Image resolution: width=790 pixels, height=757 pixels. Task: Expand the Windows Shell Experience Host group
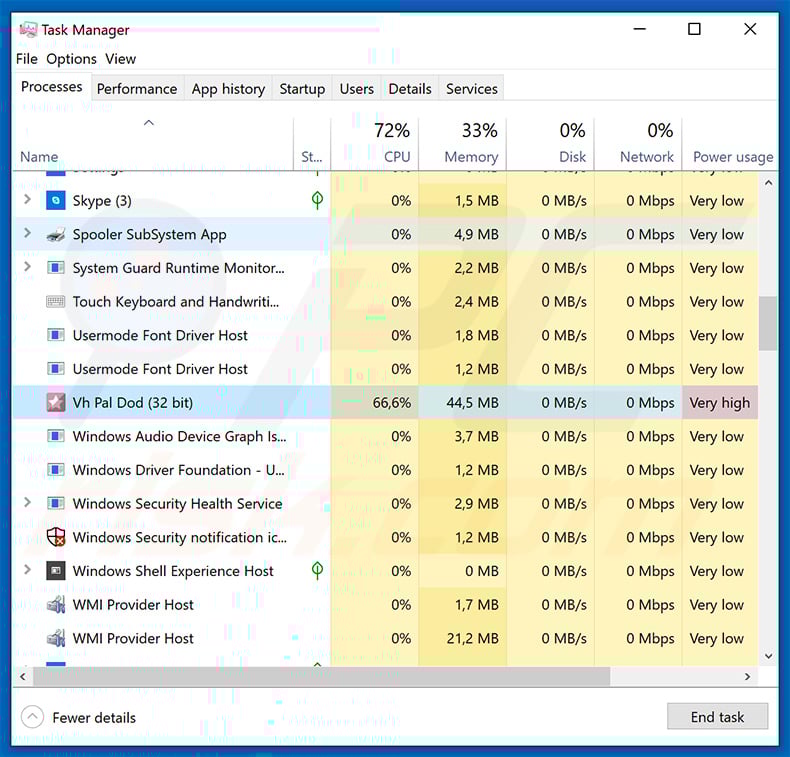pos(28,570)
